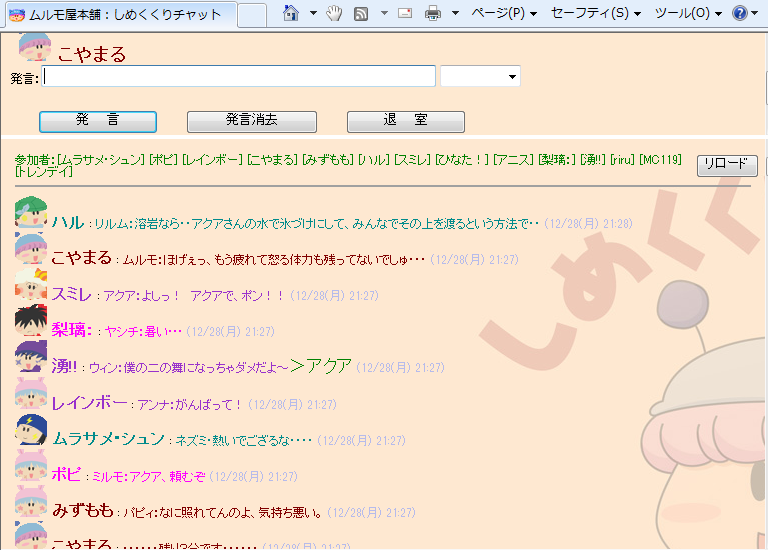Screen dimensions: 768x550
Task: Click 湧!!'s purple-haired avatar icon
Action: 31,356
